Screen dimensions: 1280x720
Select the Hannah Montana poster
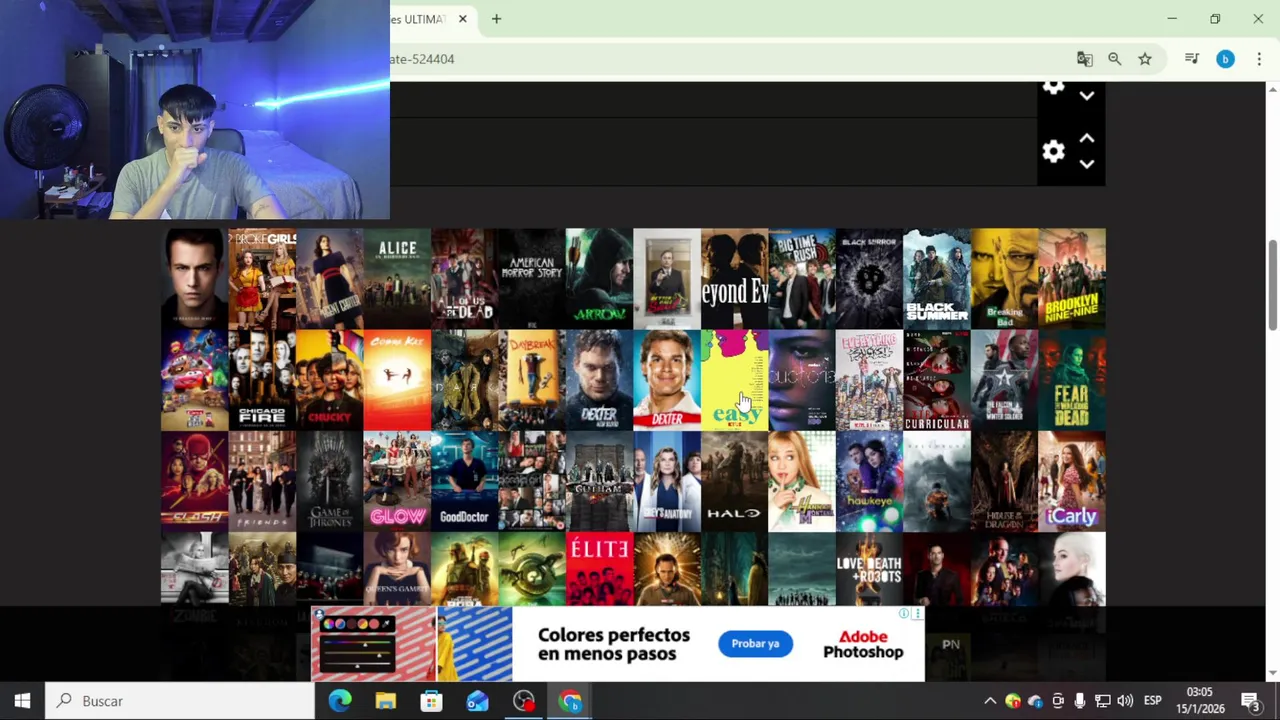802,482
